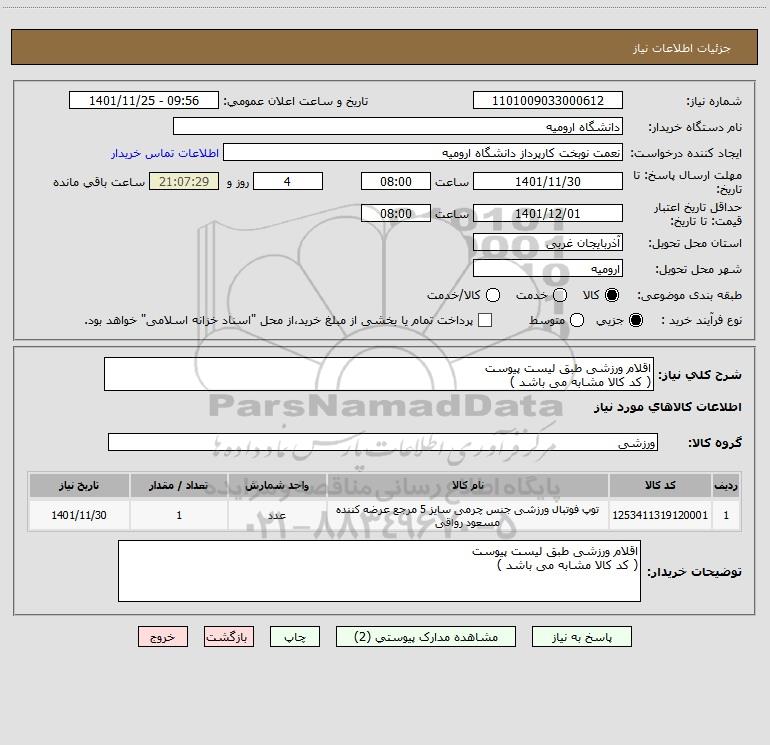Click the remaining days field showing 4
Image resolution: width=770 pixels, height=745 pixels.
[288, 181]
